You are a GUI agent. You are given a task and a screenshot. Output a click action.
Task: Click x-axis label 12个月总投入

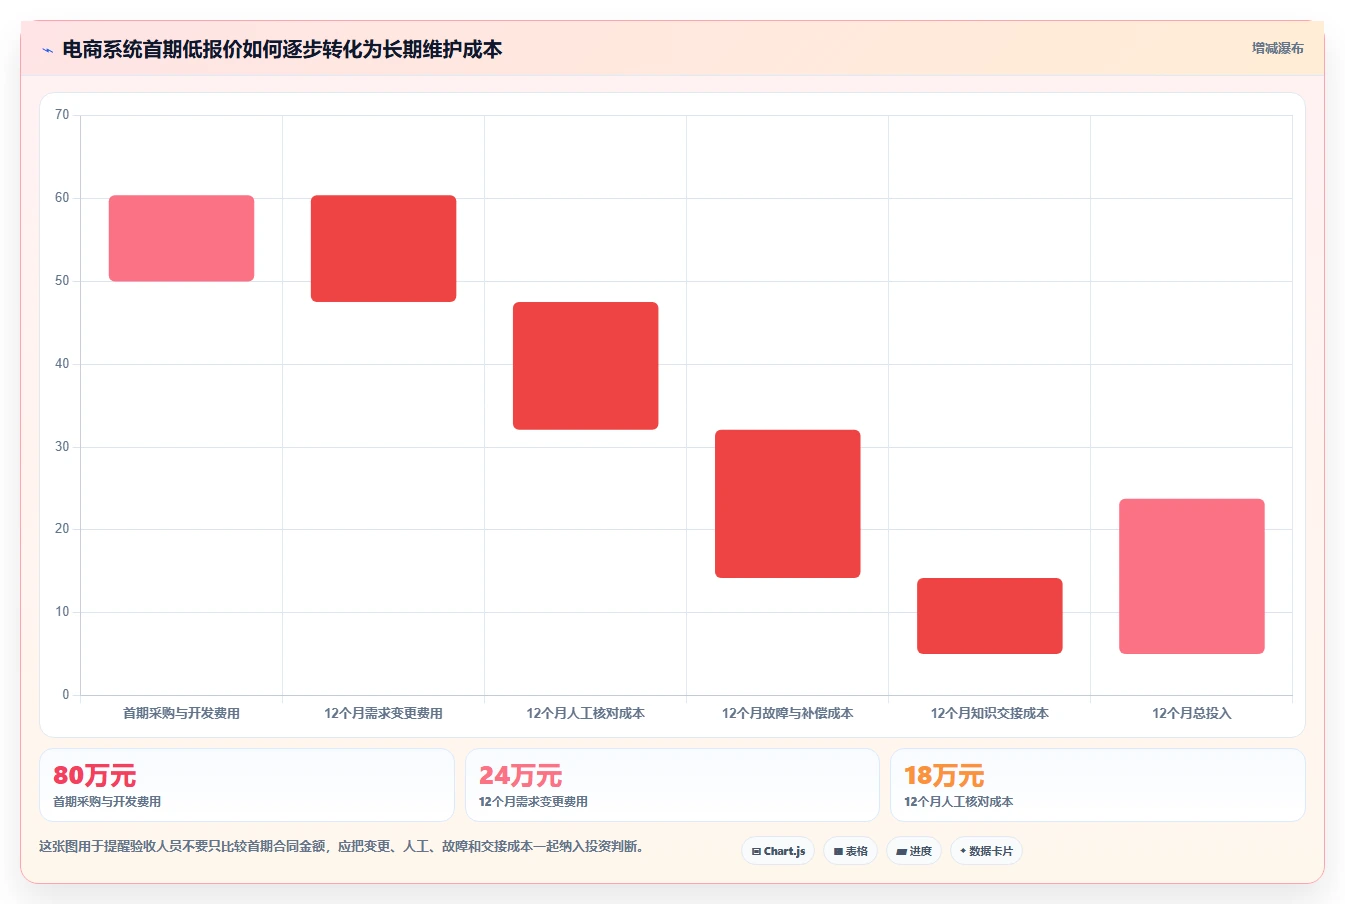pyautogui.click(x=1191, y=713)
